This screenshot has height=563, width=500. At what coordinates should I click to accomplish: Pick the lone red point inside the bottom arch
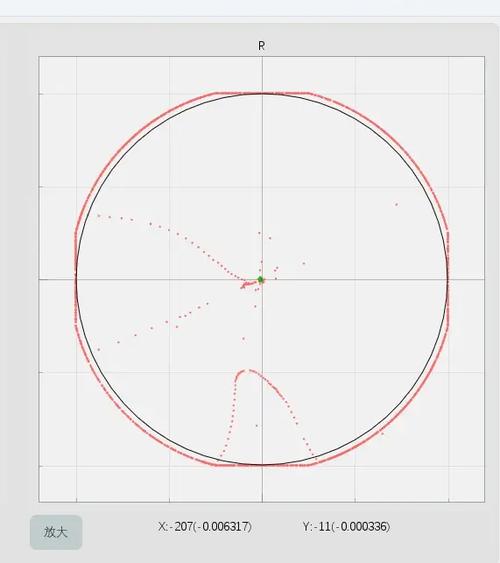click(257, 426)
